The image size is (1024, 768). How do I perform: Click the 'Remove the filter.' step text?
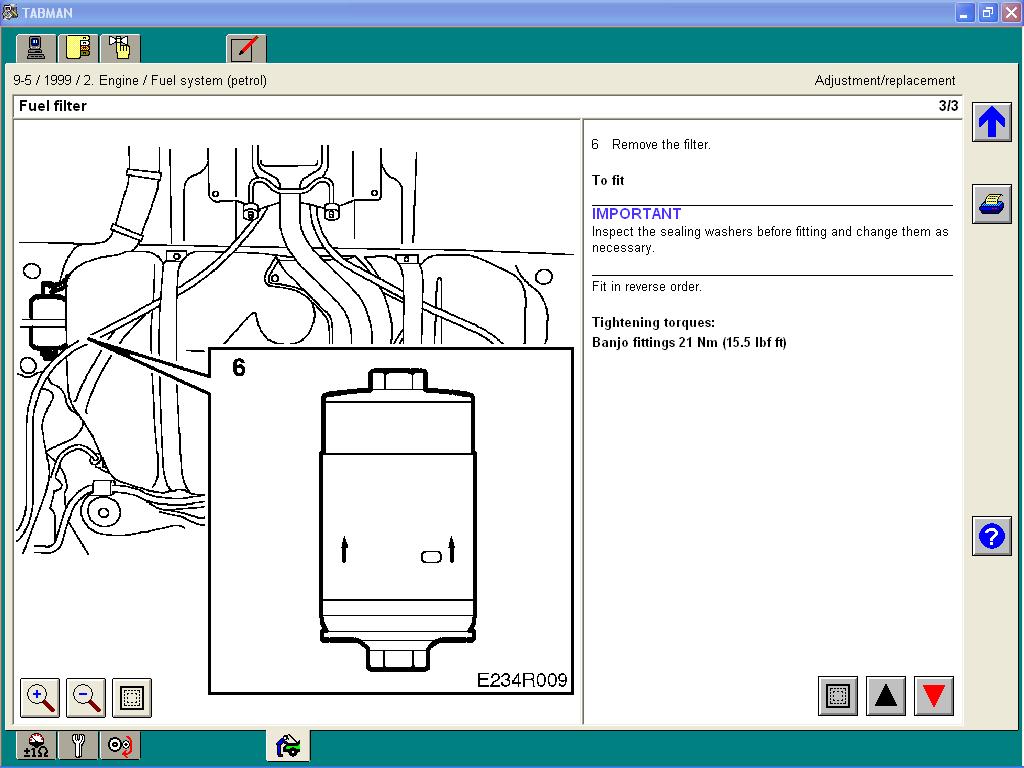[661, 144]
